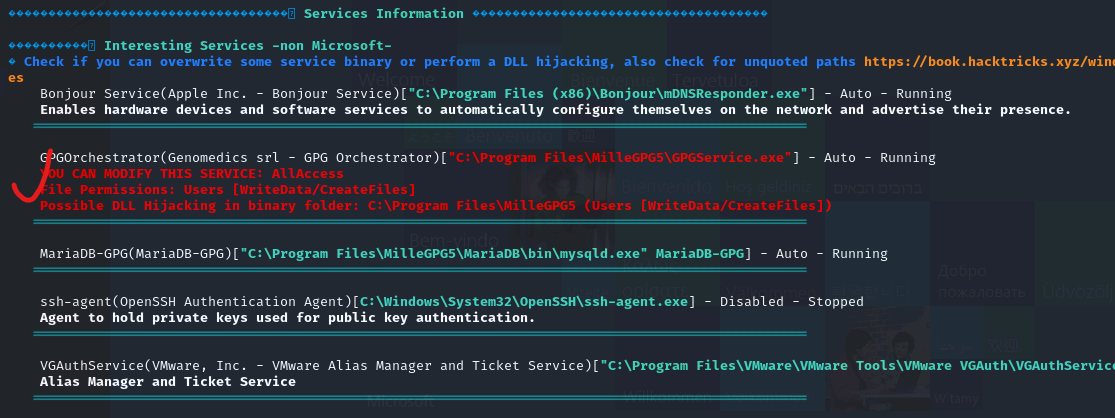Click 'Auto - Running' status of MariaDB-GPG
This screenshot has height=418, width=1115.
[831, 254]
